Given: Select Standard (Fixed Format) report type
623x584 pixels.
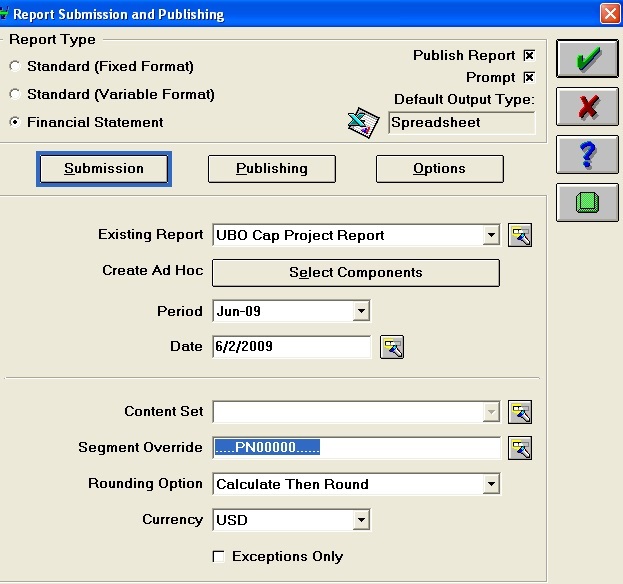Looking at the screenshot, I should pyautogui.click(x=14, y=67).
